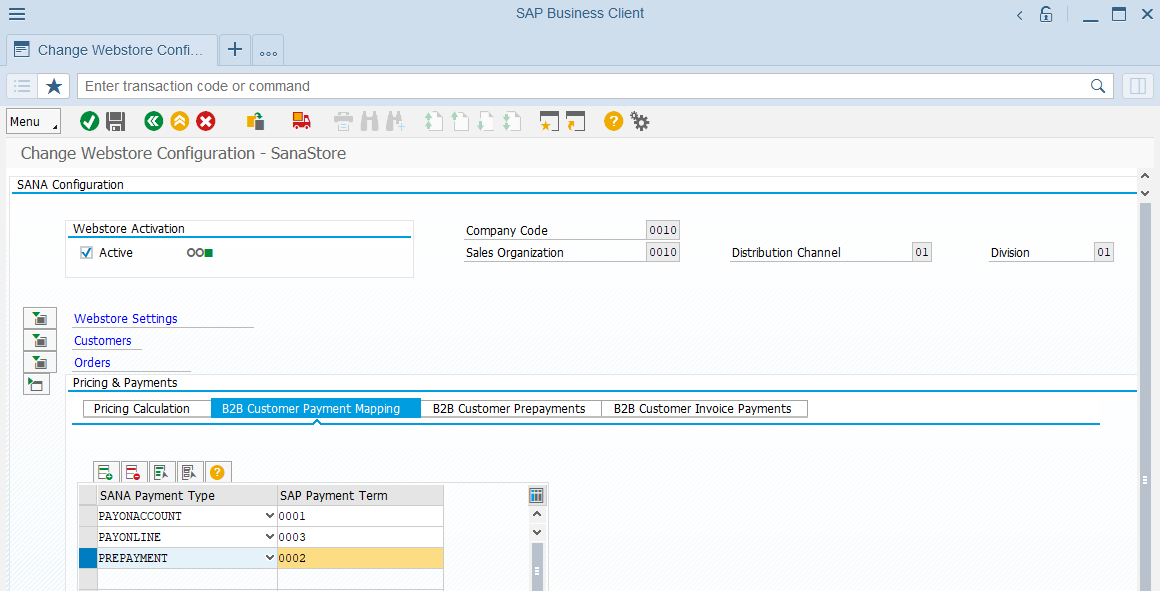Image resolution: width=1160 pixels, height=591 pixels.
Task: Select the PAYONLINE row selector
Action: [x=87, y=537]
